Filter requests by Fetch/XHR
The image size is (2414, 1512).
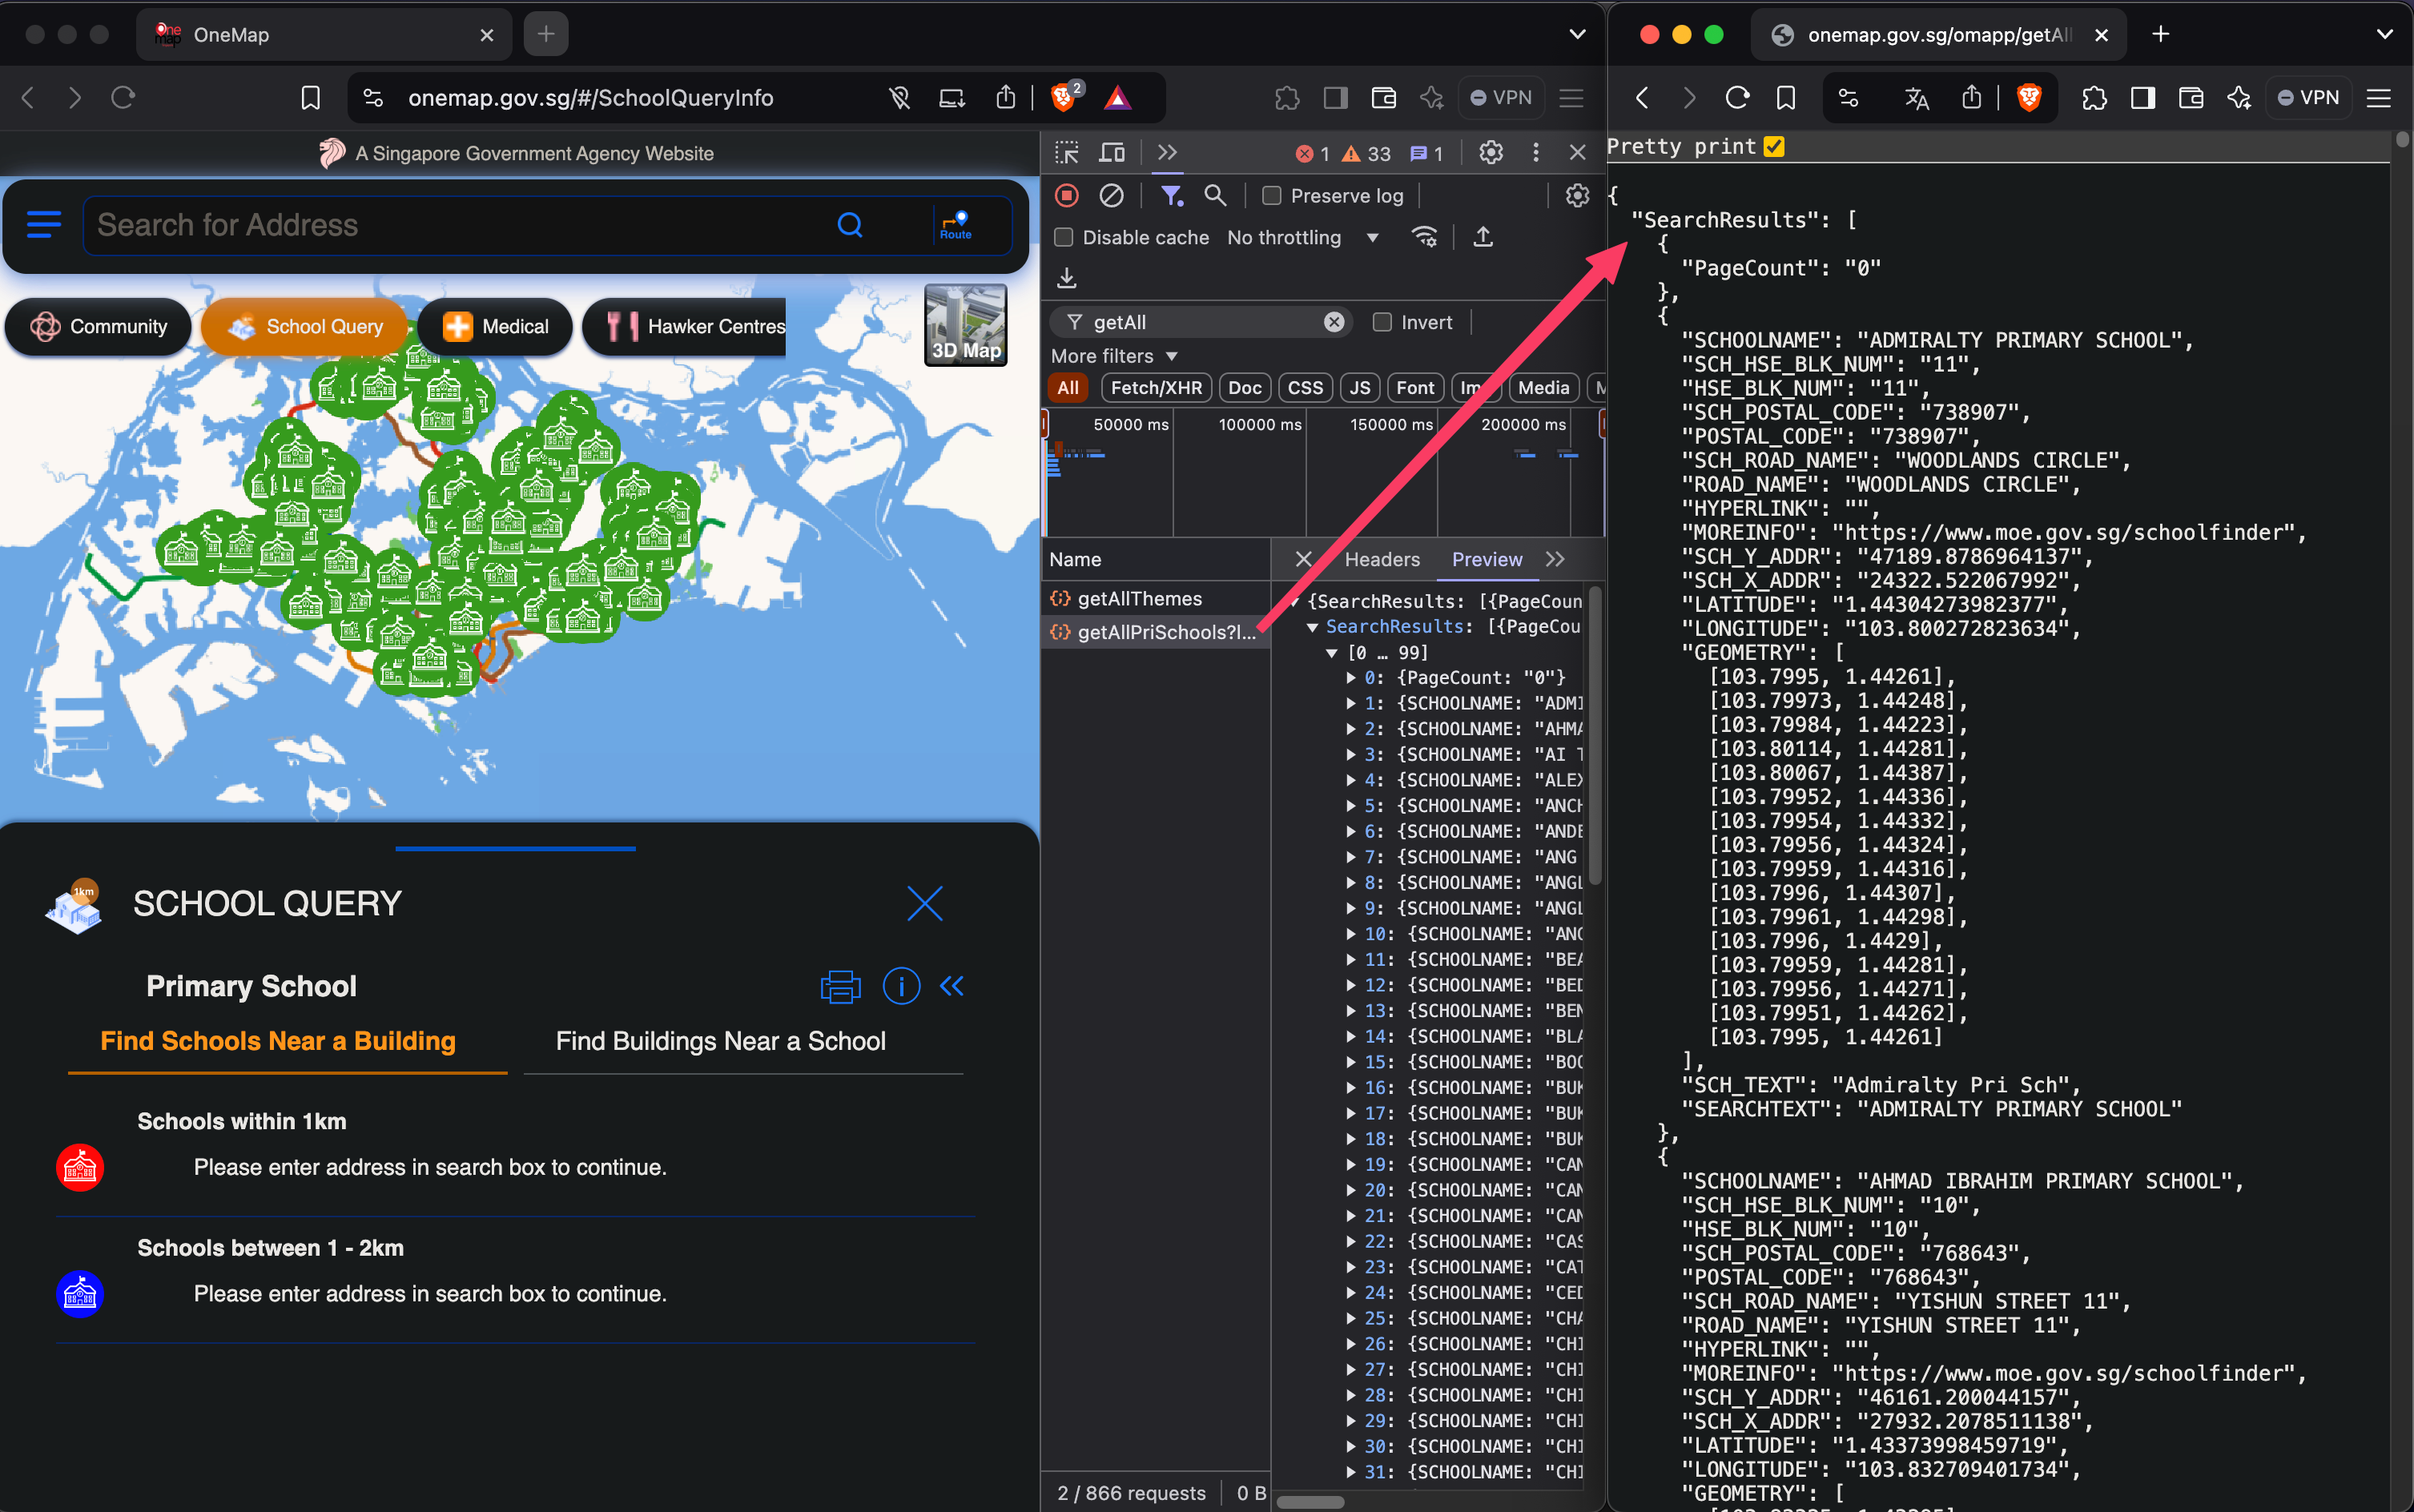[1155, 388]
